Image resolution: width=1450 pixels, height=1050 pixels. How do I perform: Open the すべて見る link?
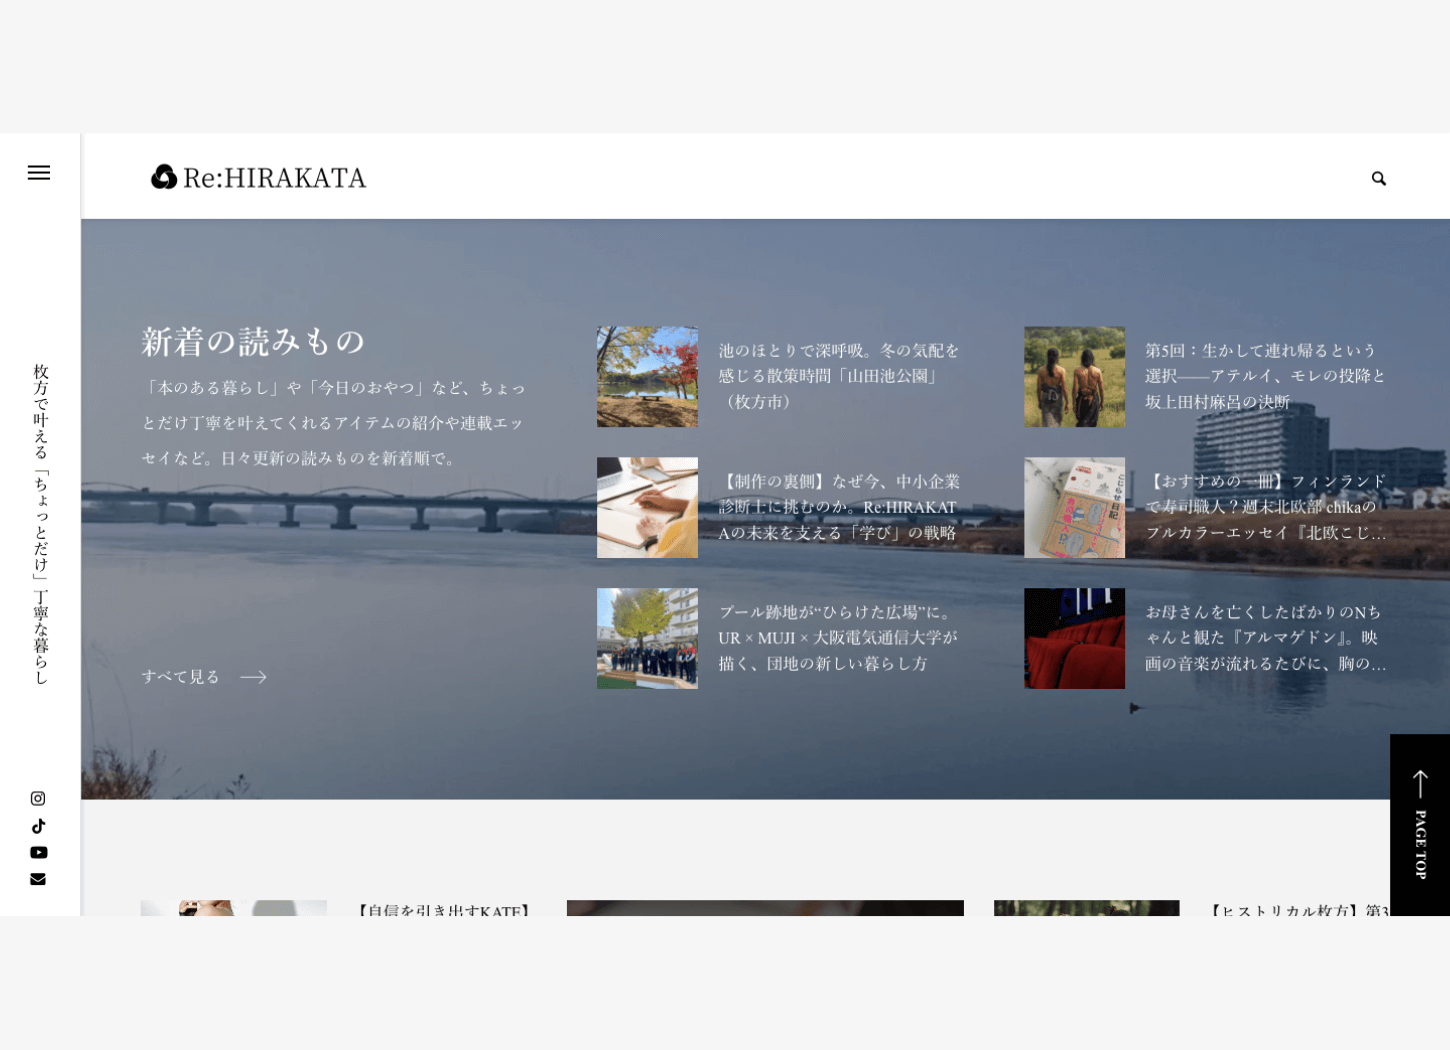click(181, 676)
